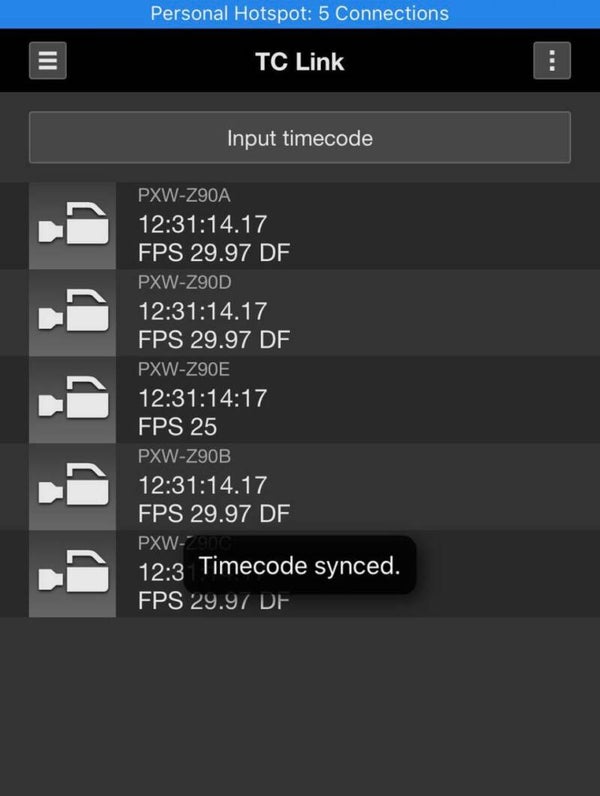The width and height of the screenshot is (600, 796).
Task: Select the PXW-Z90D camera icon
Action: (73, 313)
